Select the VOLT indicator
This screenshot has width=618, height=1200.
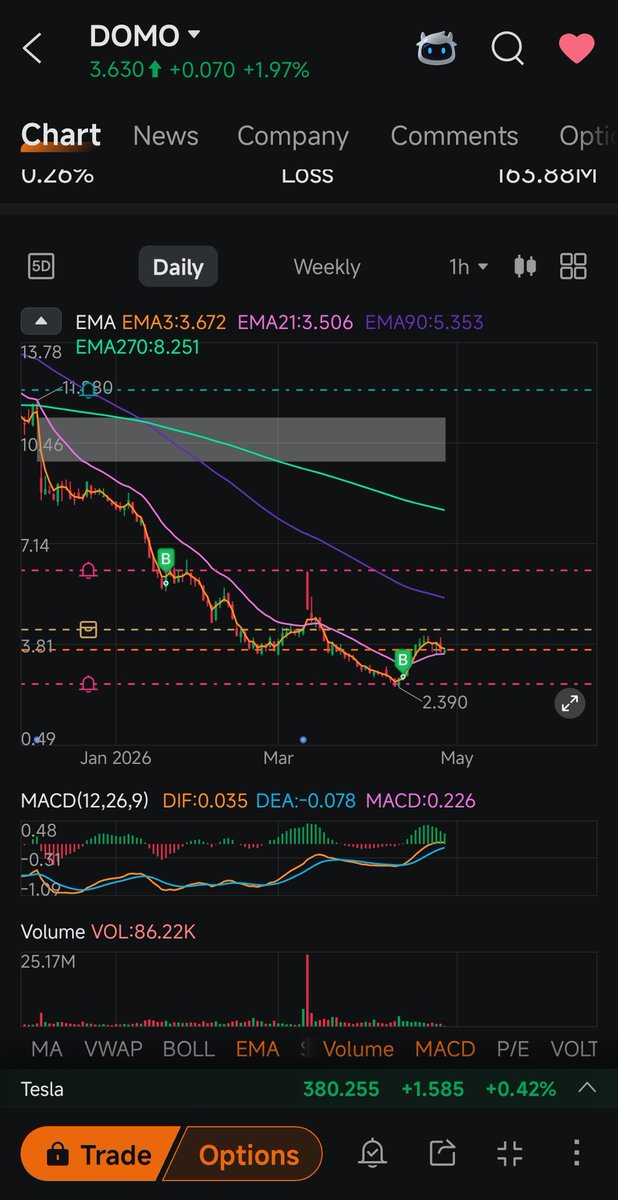574,1048
